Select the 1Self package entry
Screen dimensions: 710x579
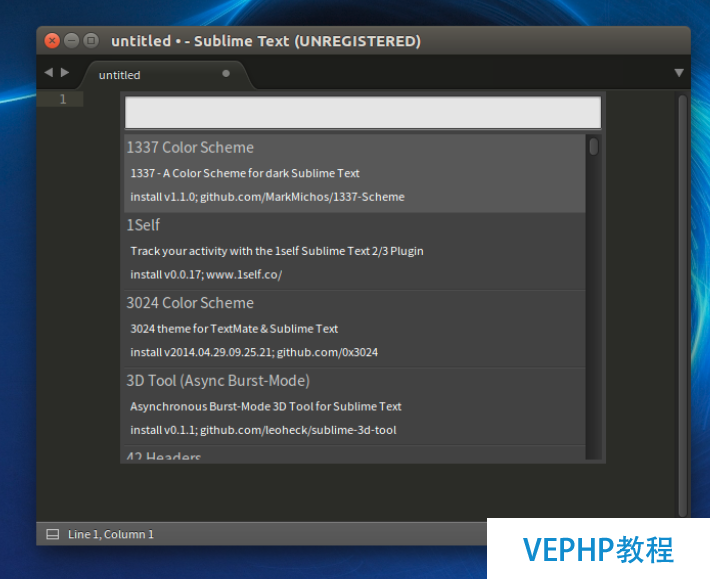click(x=355, y=251)
